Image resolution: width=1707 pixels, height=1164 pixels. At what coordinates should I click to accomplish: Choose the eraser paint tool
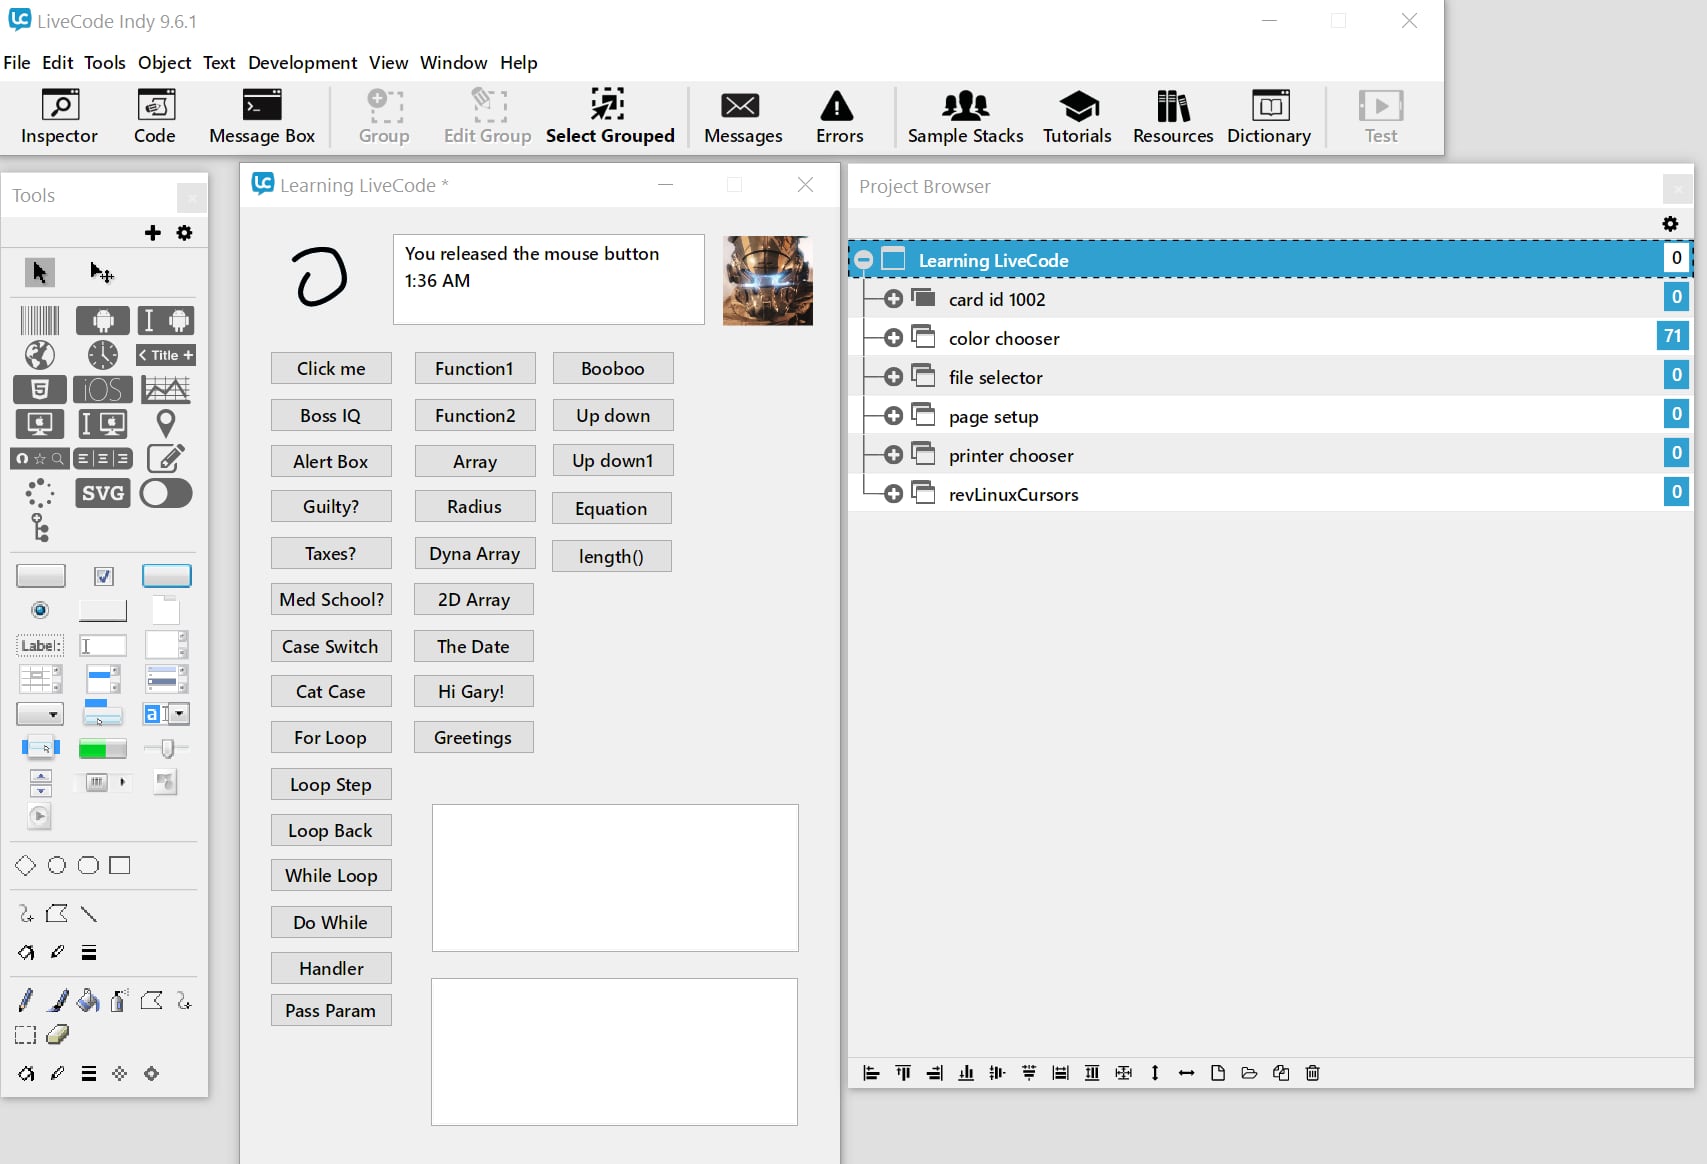[58, 1035]
